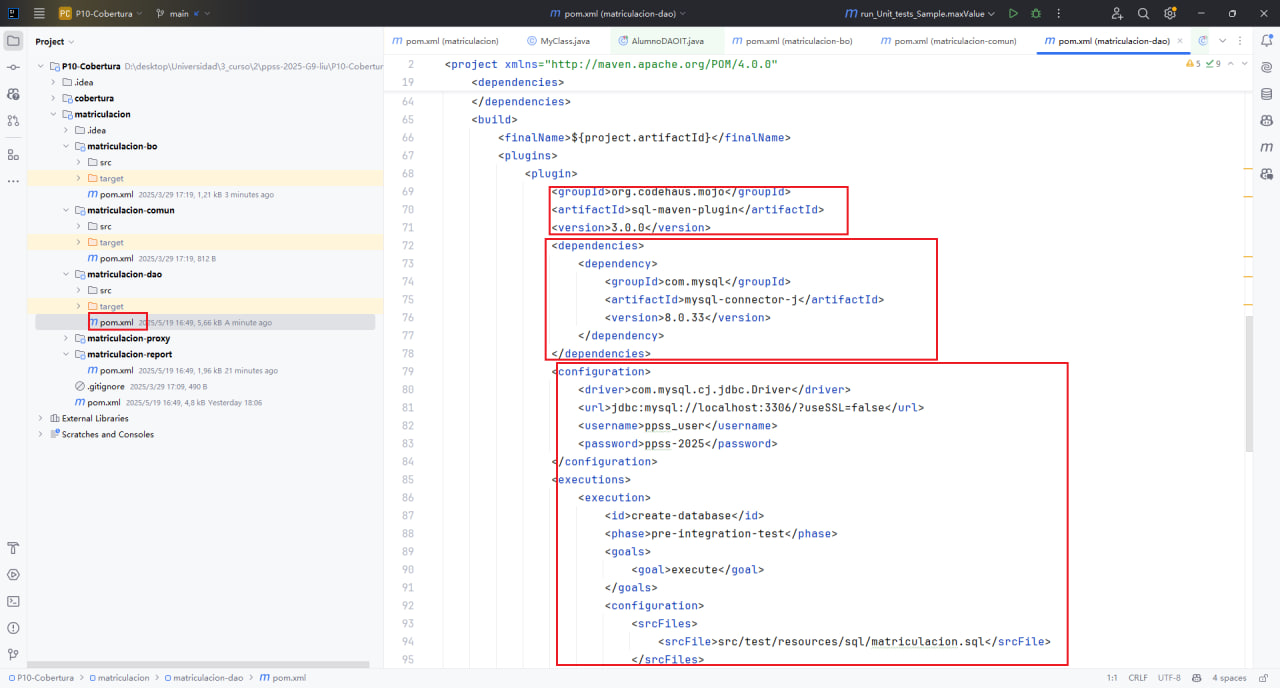Open the Problems tool window
Image resolution: width=1280 pixels, height=688 pixels.
pyautogui.click(x=13, y=628)
